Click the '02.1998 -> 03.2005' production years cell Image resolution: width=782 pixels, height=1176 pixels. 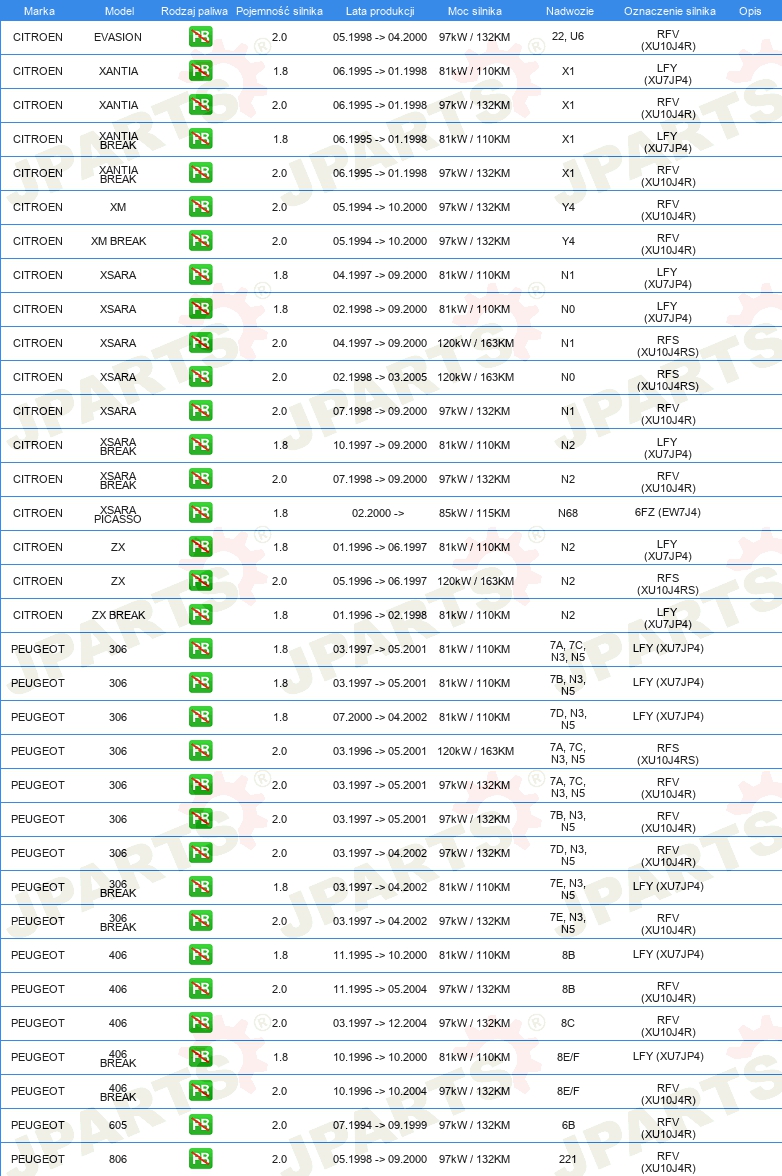pos(380,376)
